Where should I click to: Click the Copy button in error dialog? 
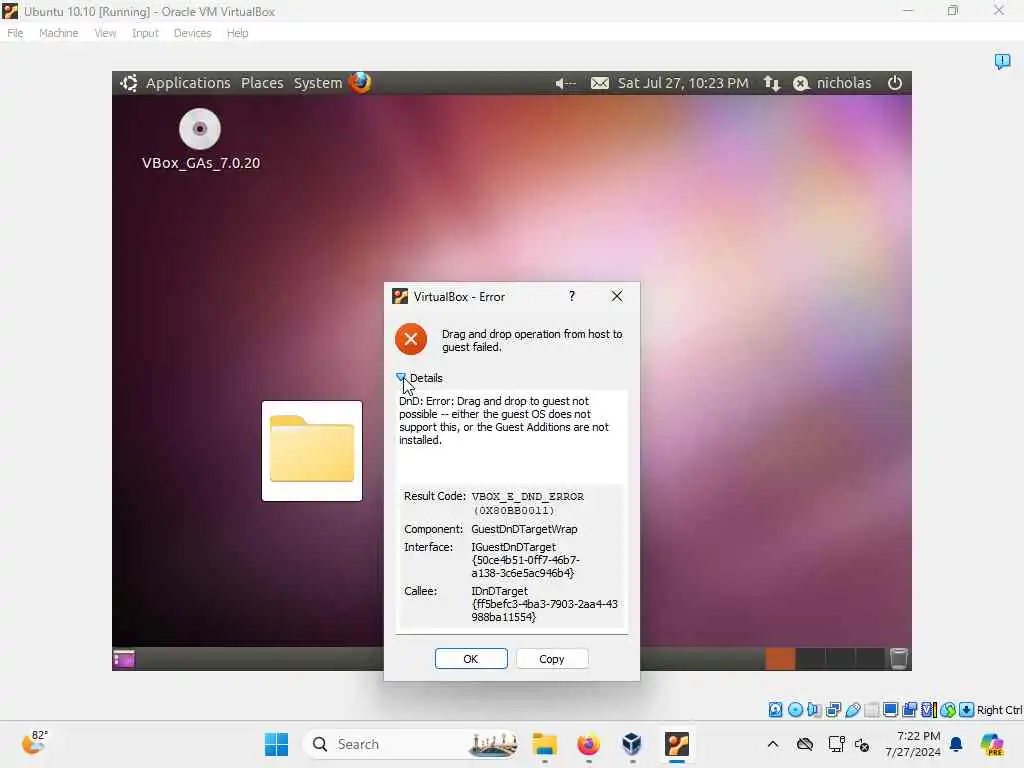pos(552,659)
